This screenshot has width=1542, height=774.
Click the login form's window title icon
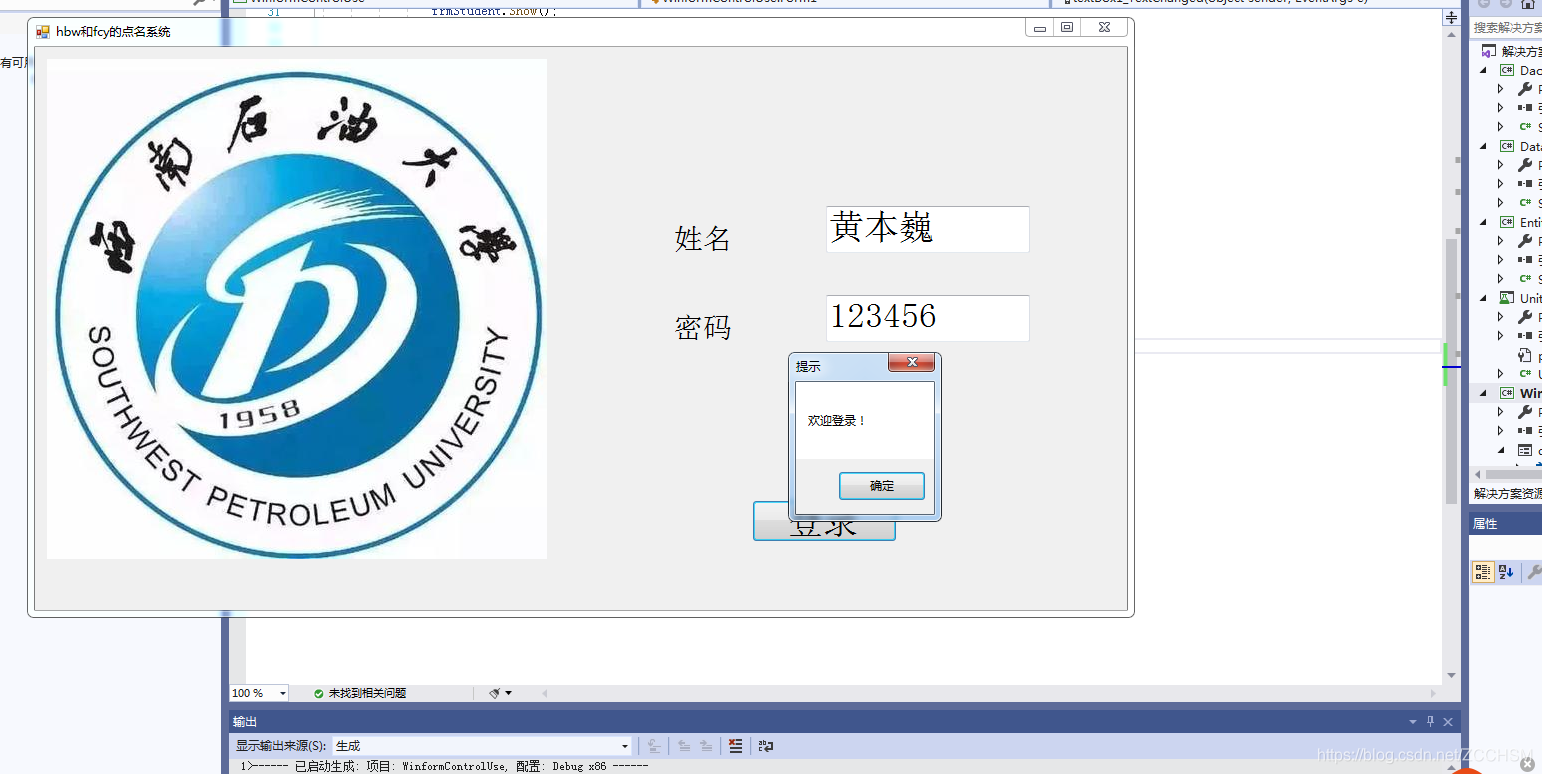(x=43, y=32)
